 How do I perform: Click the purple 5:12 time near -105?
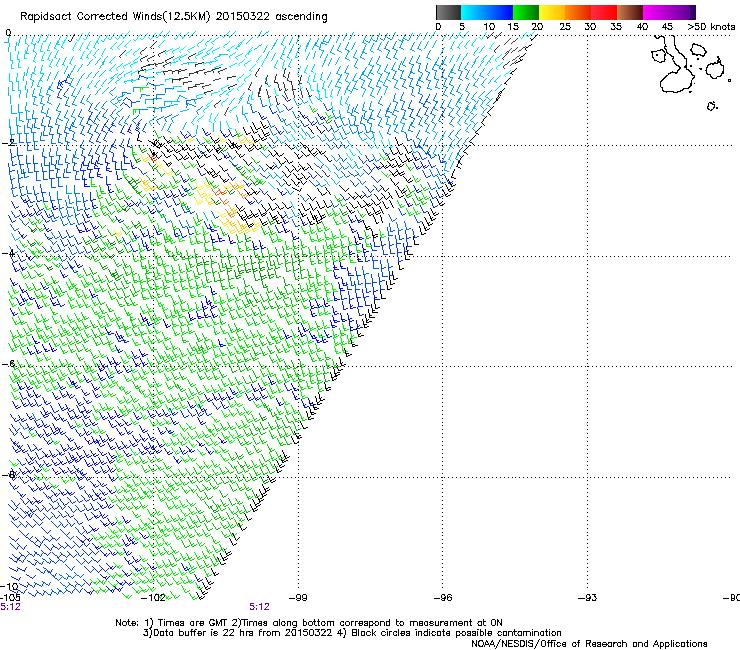10,607
